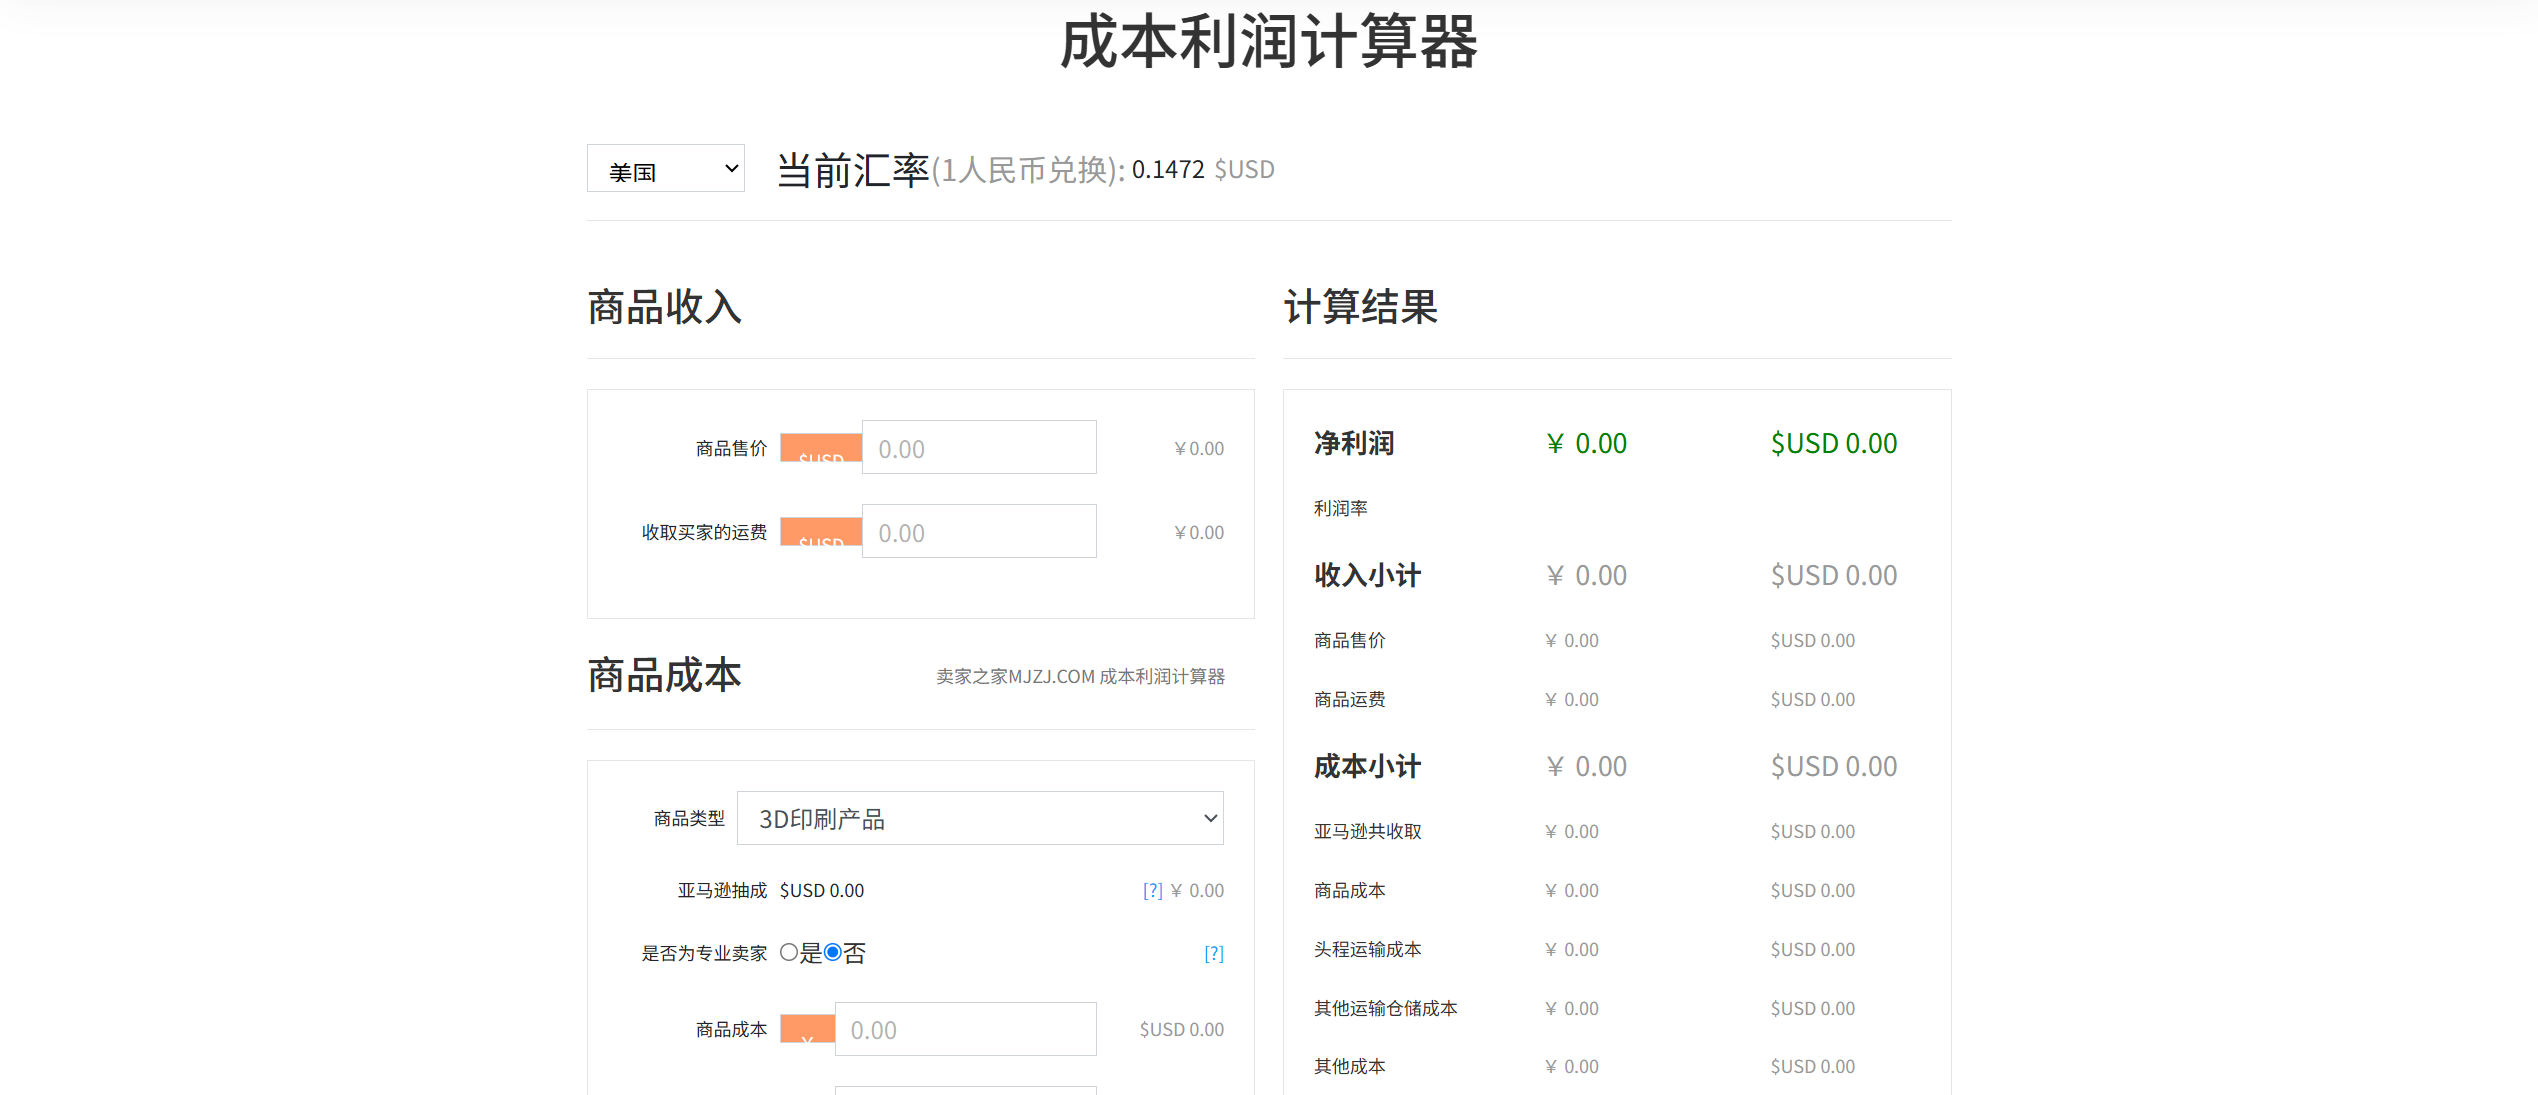Open the 美国 country dropdown
Screen dimensions: 2538x1095
pyautogui.click(x=665, y=169)
